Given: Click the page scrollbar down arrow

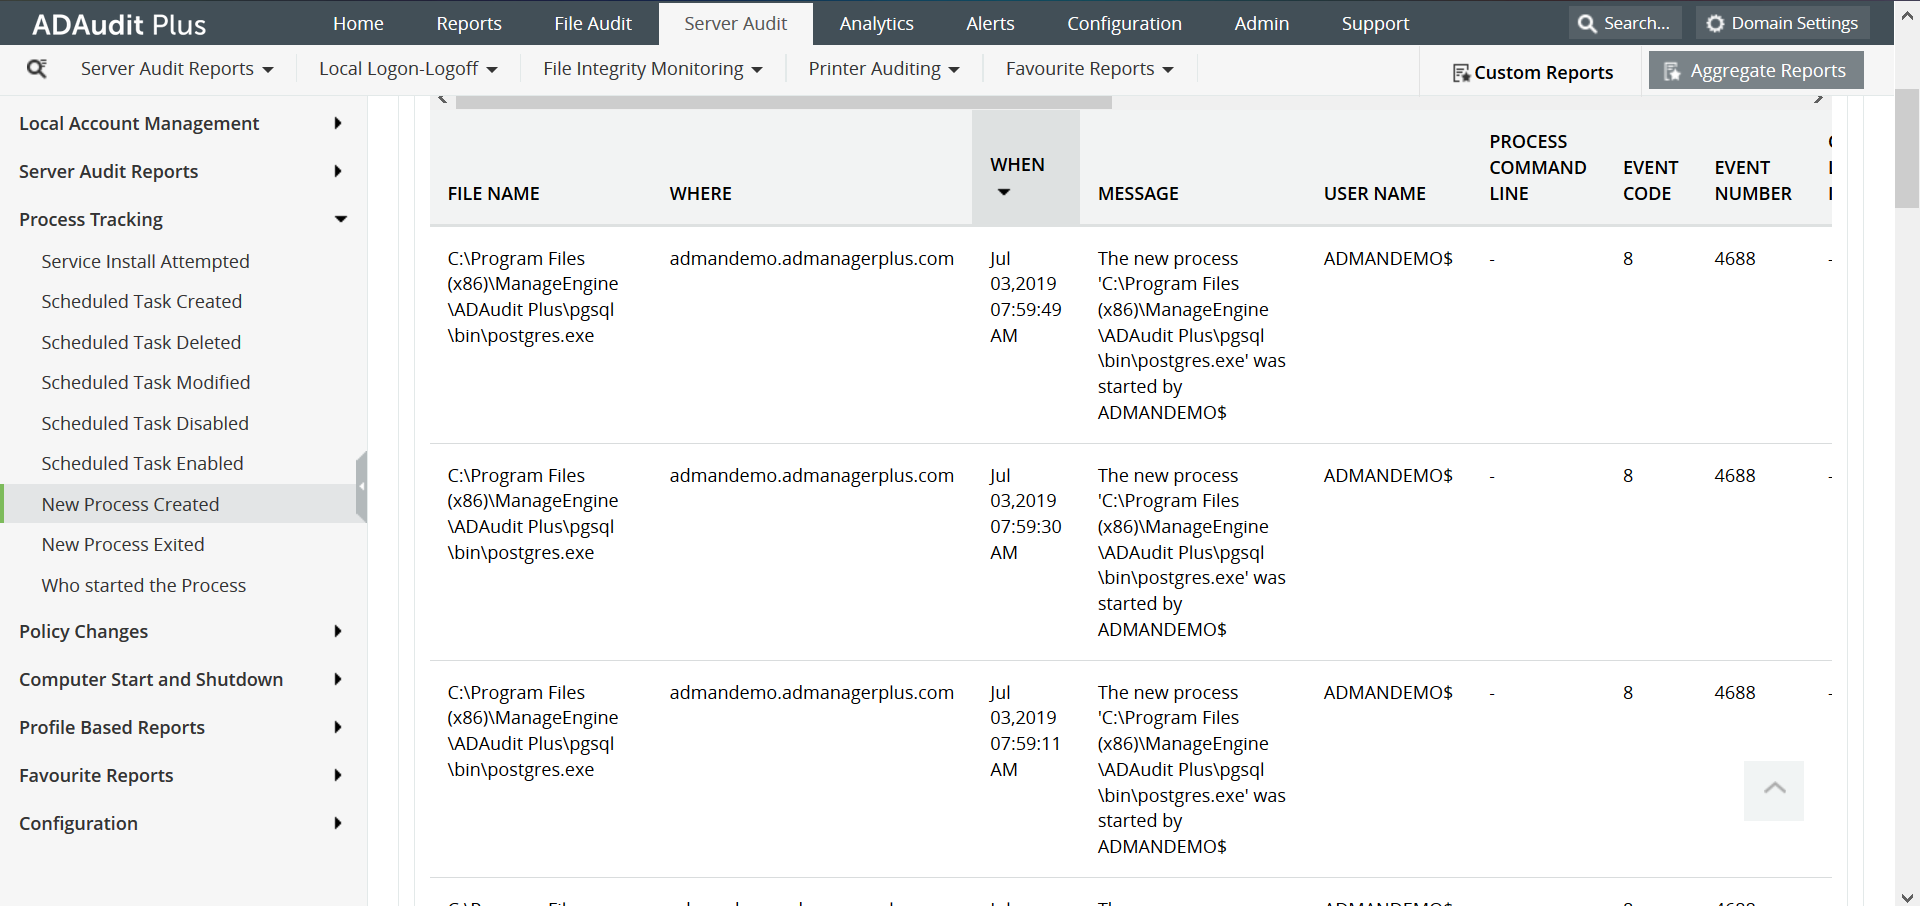Looking at the screenshot, I should click(x=1907, y=897).
